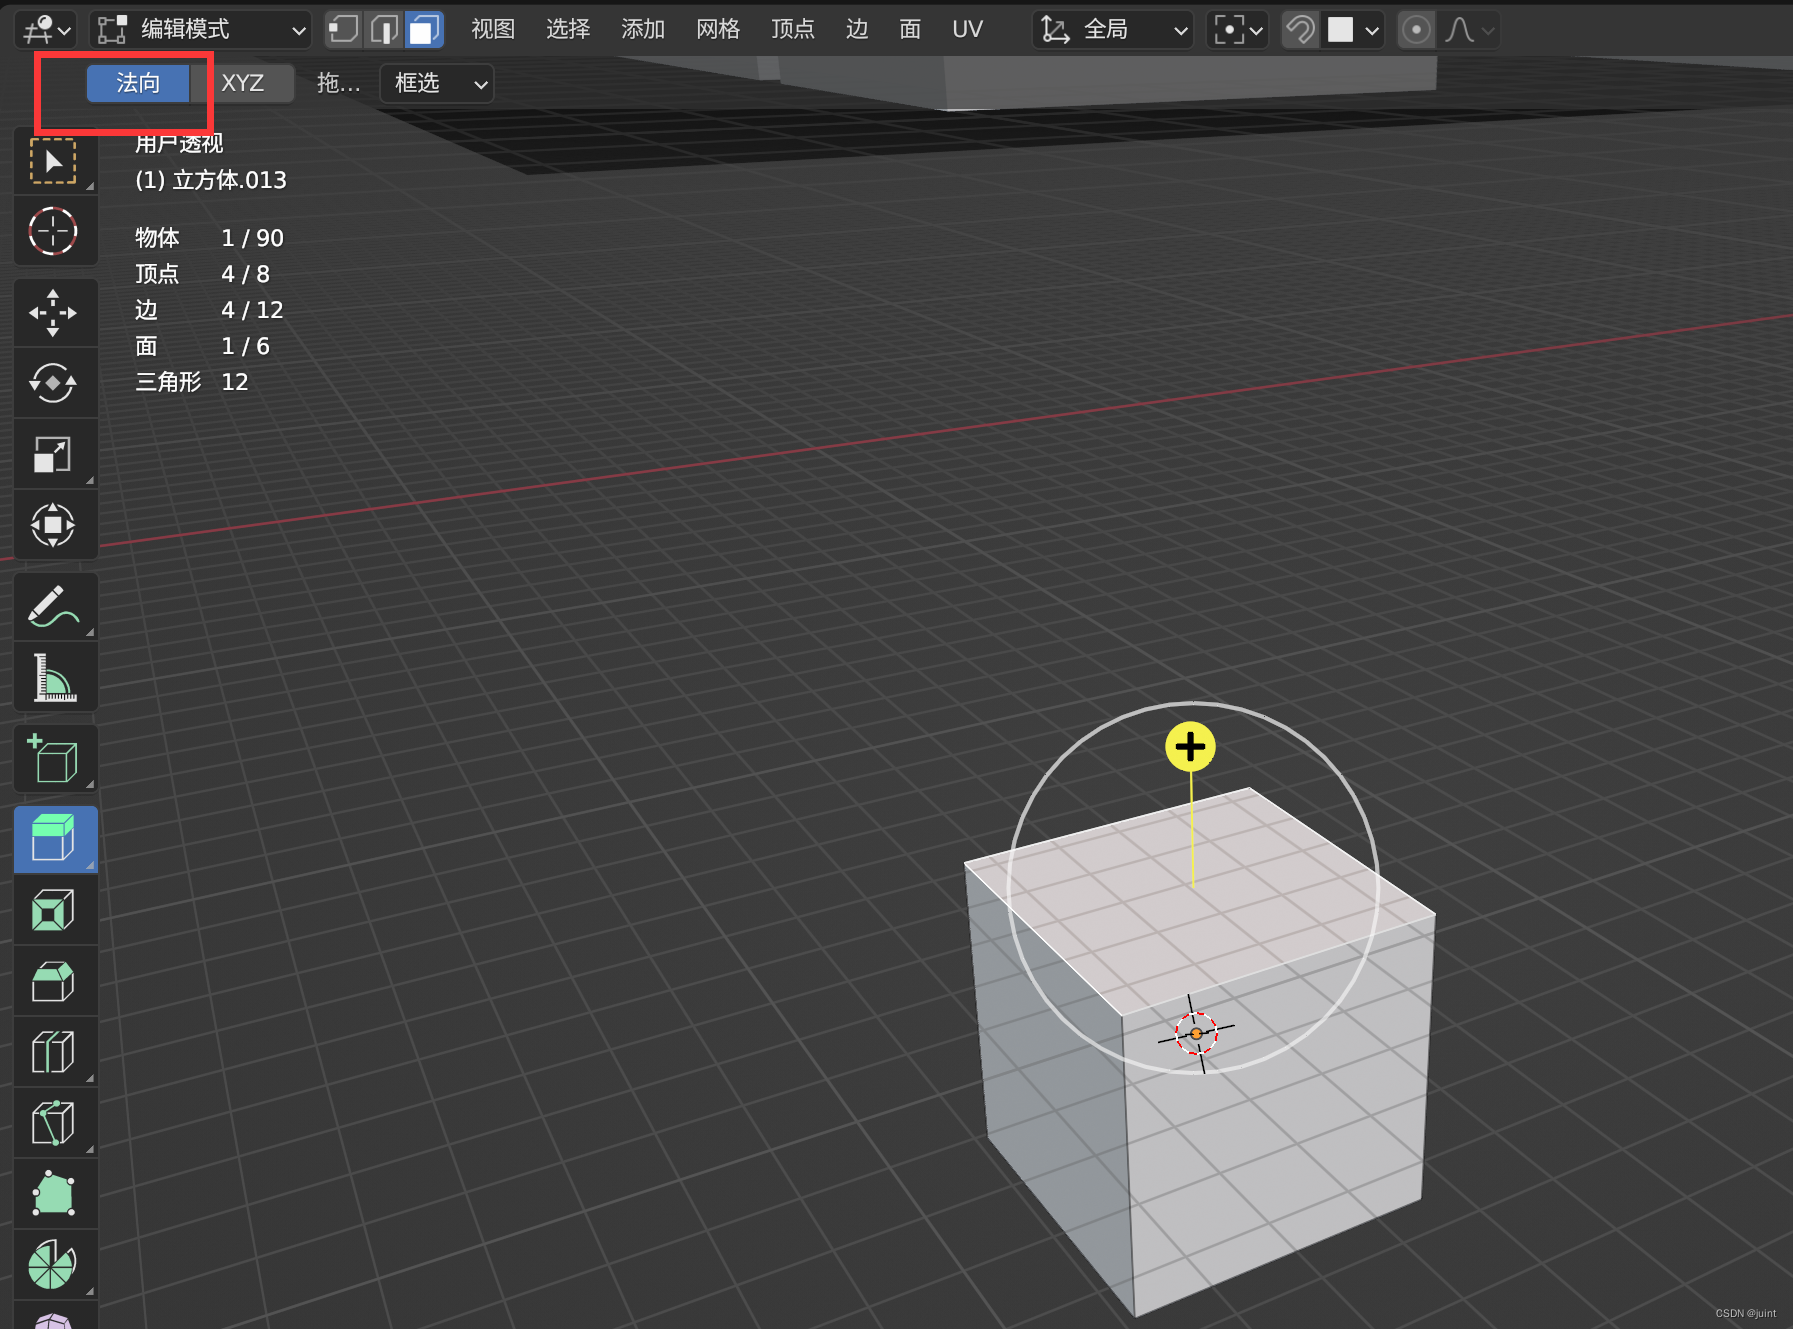This screenshot has width=1793, height=1329.
Task: Click the 顶点 4 / 8 statistic
Action: tap(203, 274)
